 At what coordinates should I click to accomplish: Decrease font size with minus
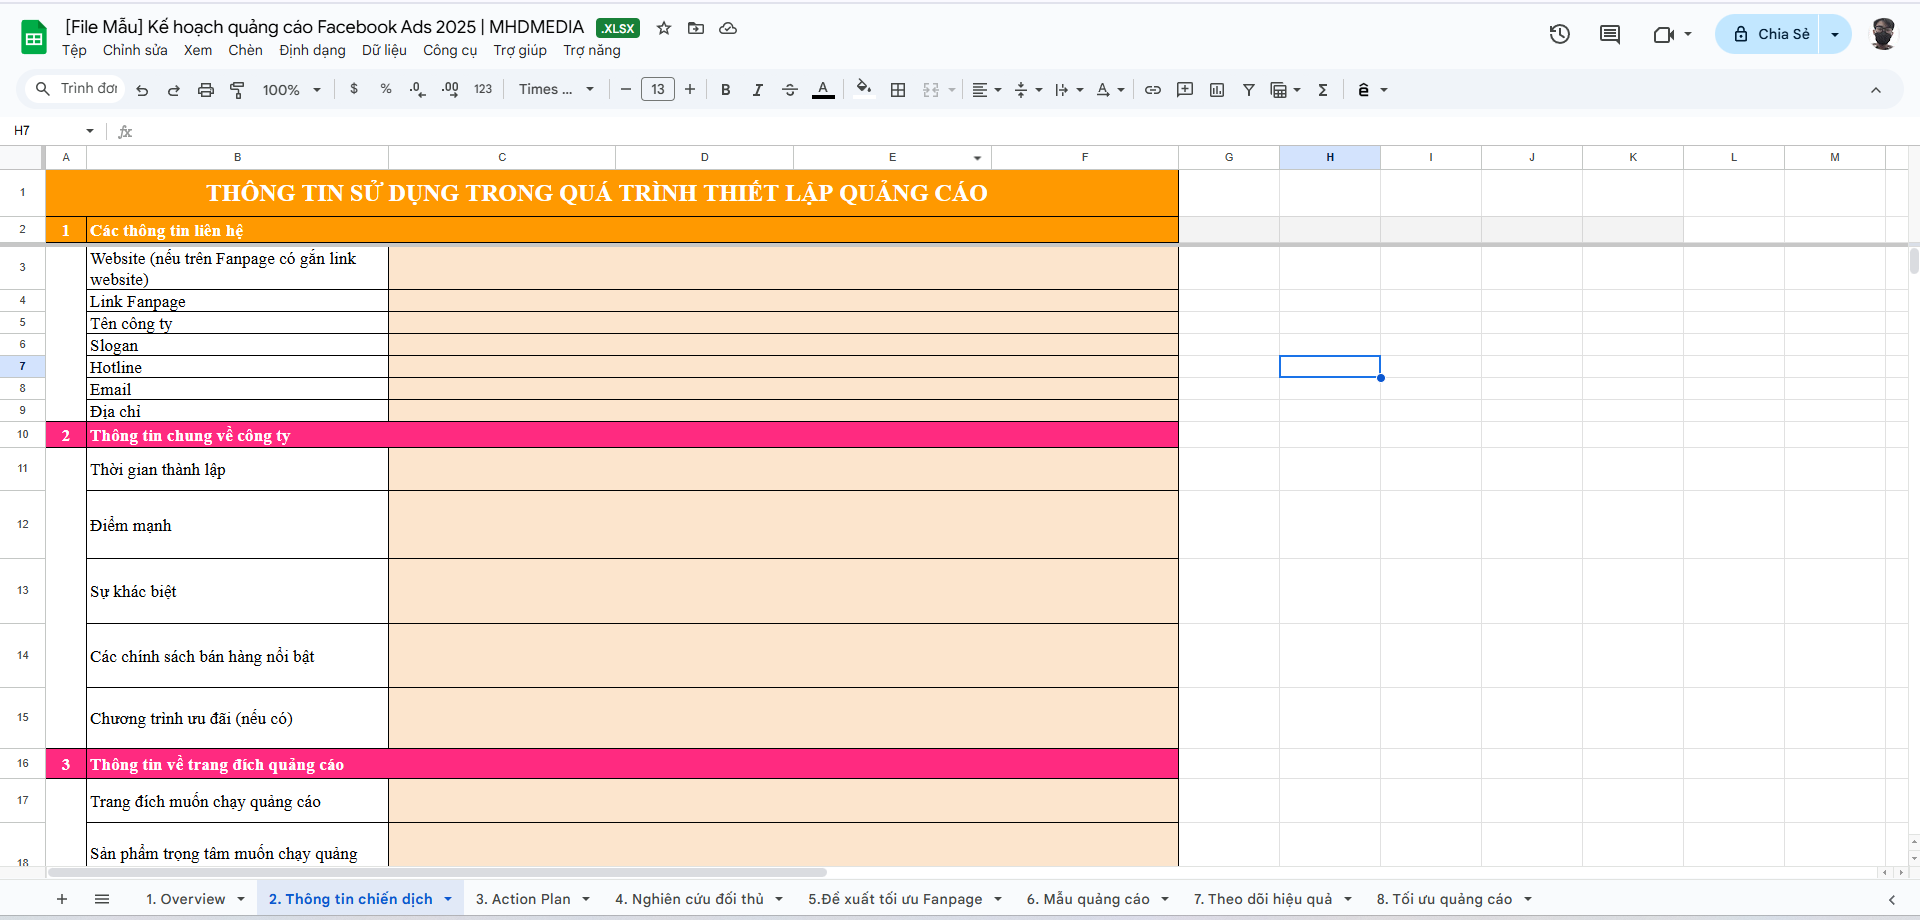pos(626,90)
